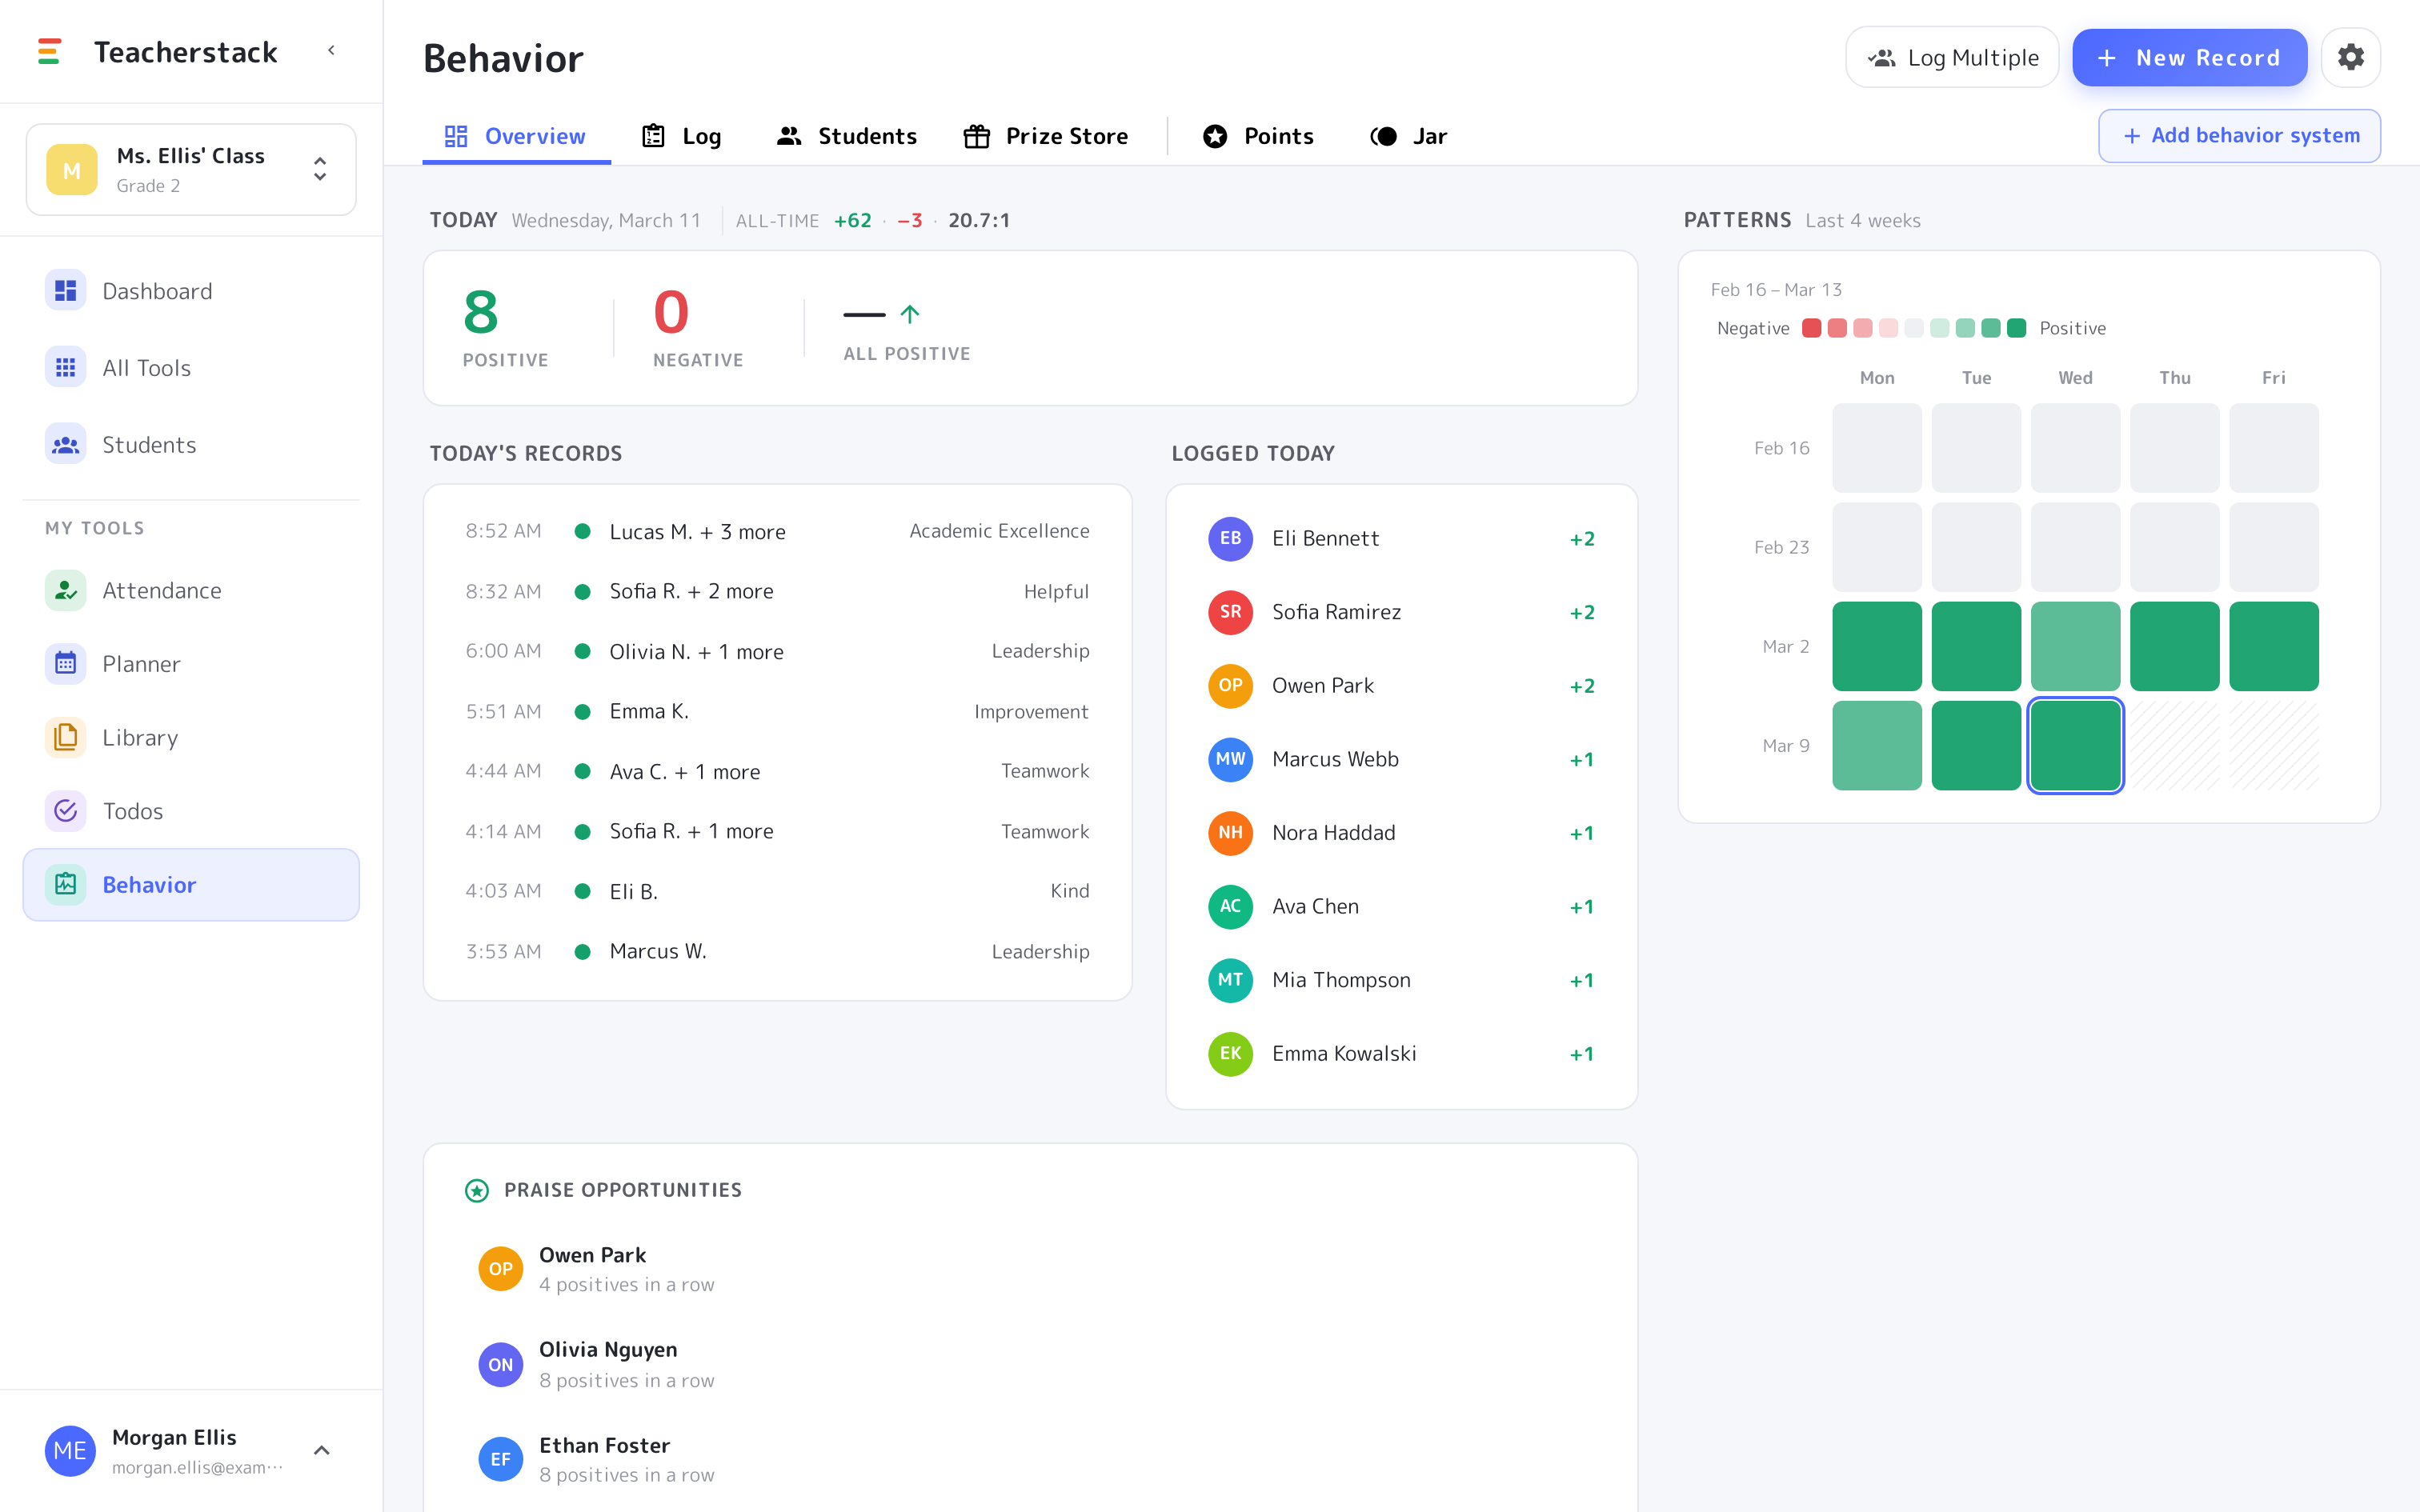Viewport: 2420px width, 1512px height.
Task: Open the Prize Store tab
Action: pos(1046,136)
